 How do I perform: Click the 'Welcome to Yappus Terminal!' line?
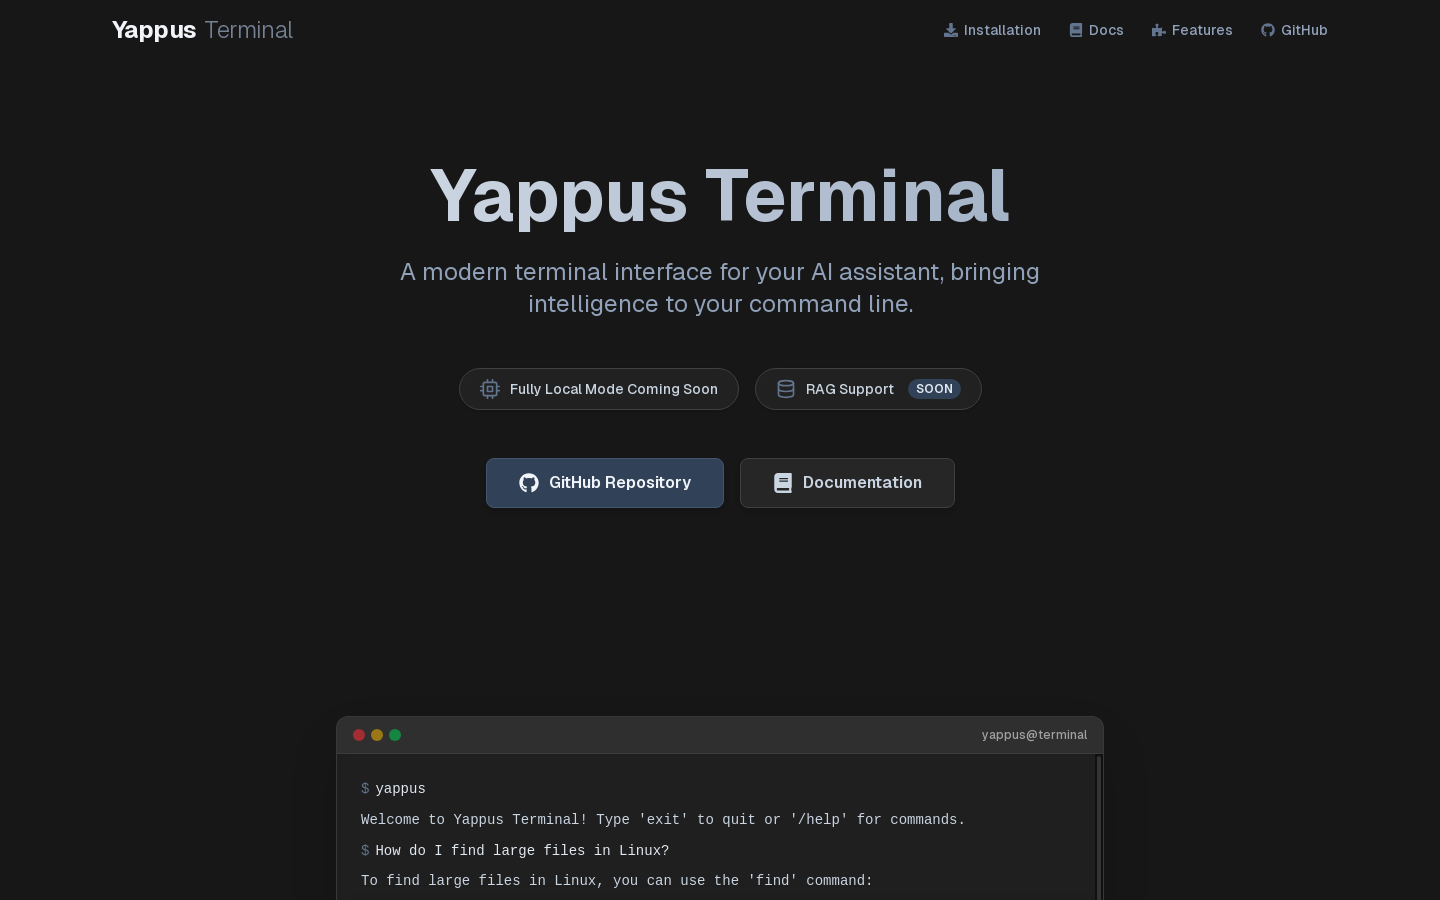click(x=663, y=820)
